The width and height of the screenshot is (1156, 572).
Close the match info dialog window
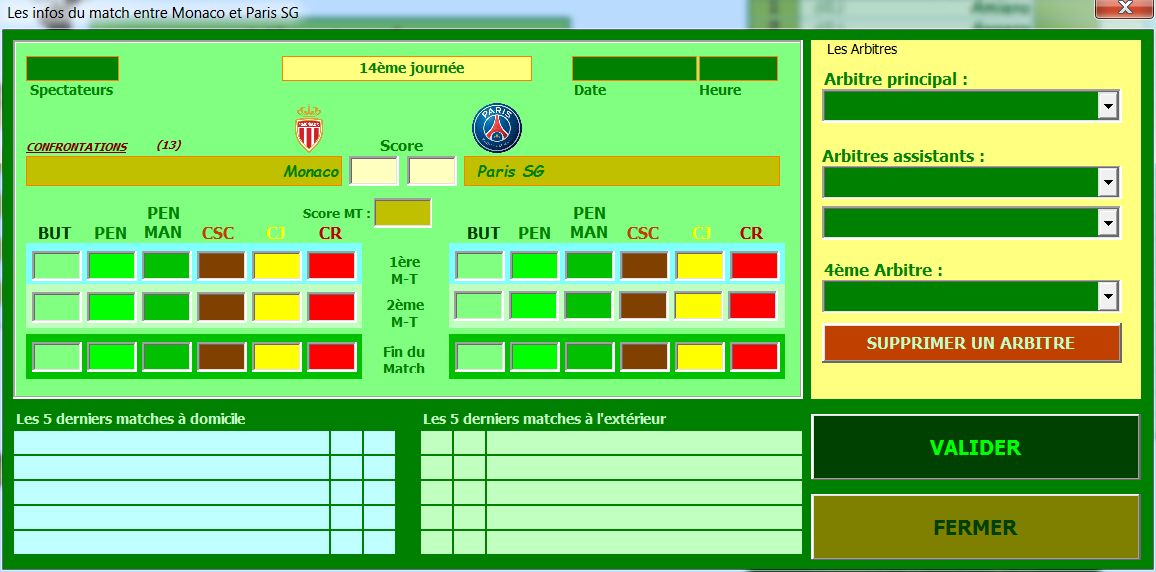point(1124,8)
